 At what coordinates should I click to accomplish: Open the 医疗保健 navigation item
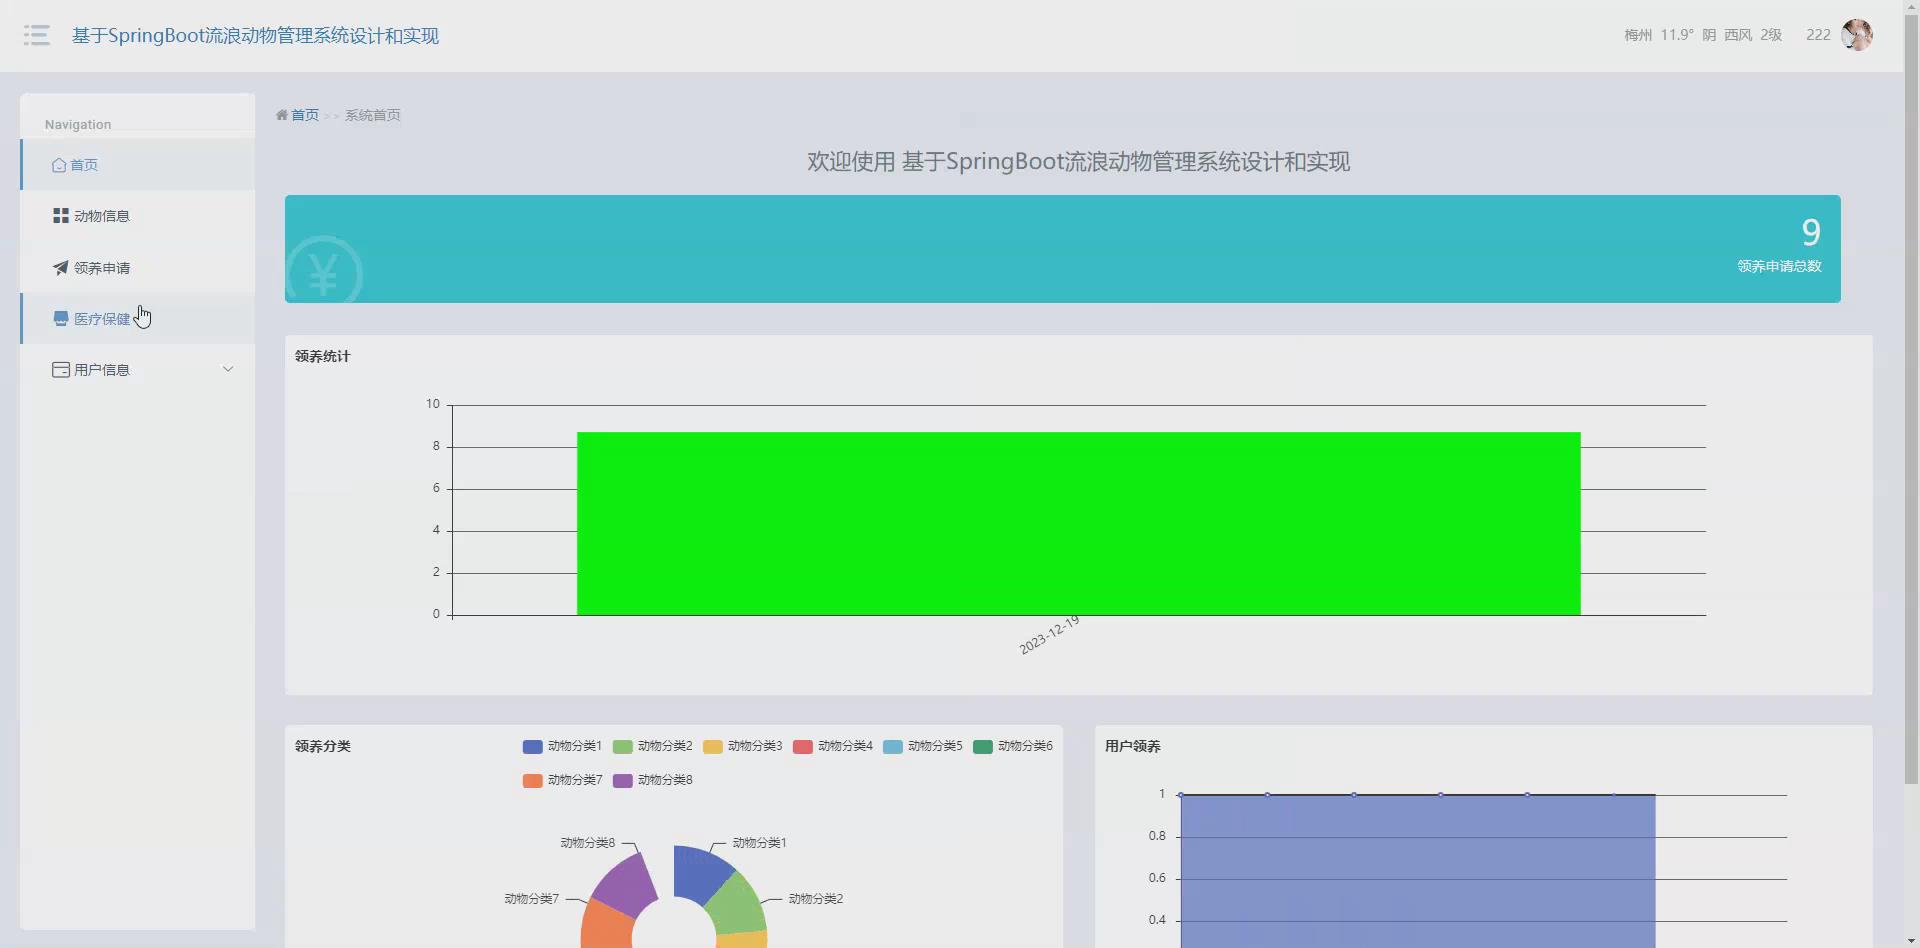pos(138,319)
